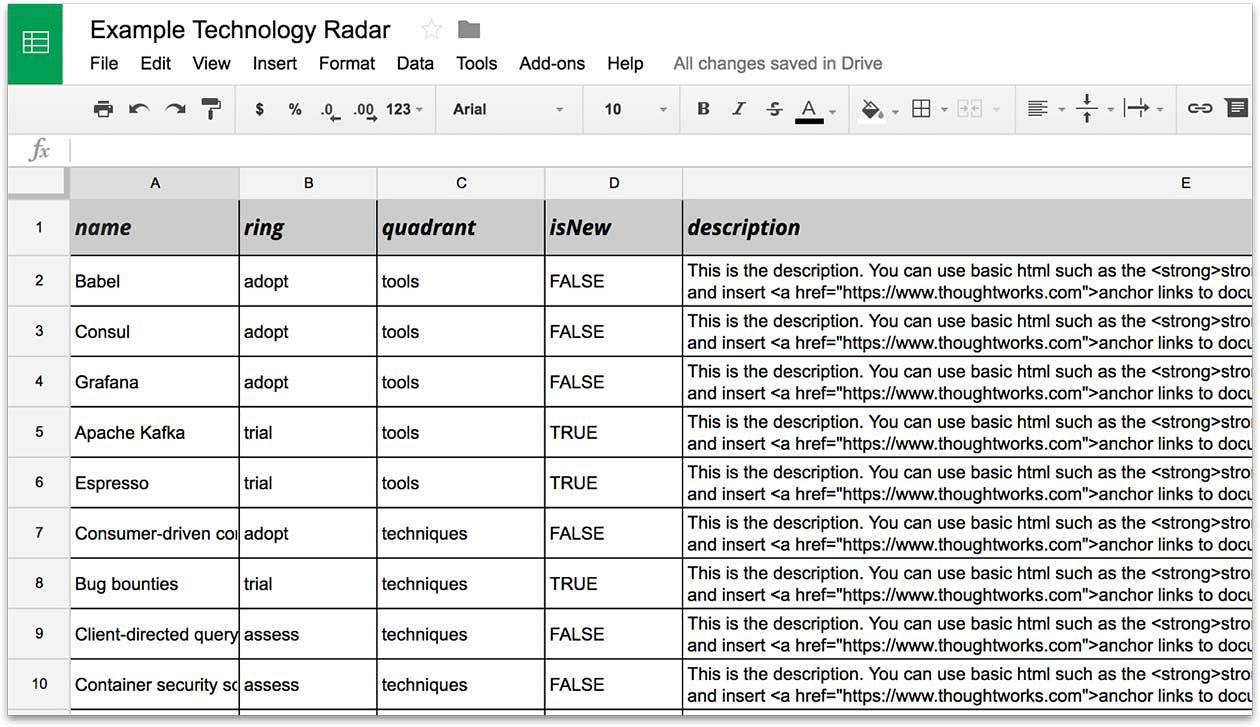Select column A header
The image size is (1260, 727).
[x=155, y=183]
